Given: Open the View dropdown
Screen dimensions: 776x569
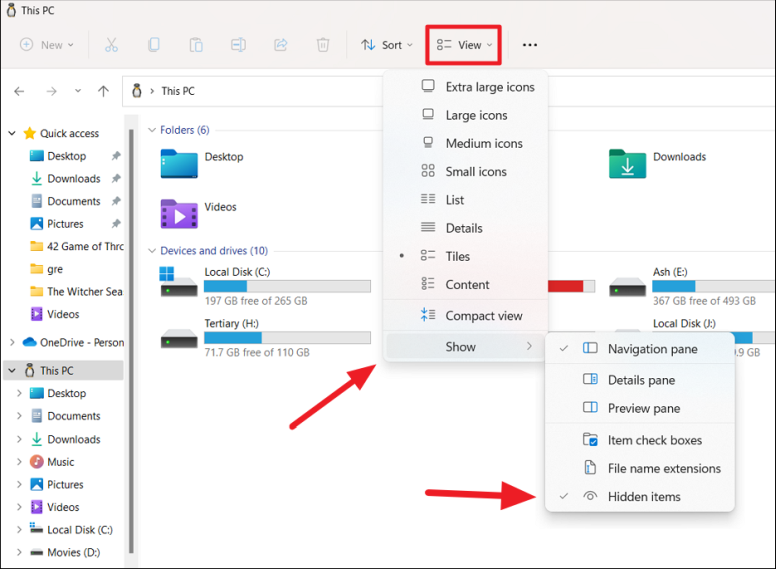Looking at the screenshot, I should point(464,45).
